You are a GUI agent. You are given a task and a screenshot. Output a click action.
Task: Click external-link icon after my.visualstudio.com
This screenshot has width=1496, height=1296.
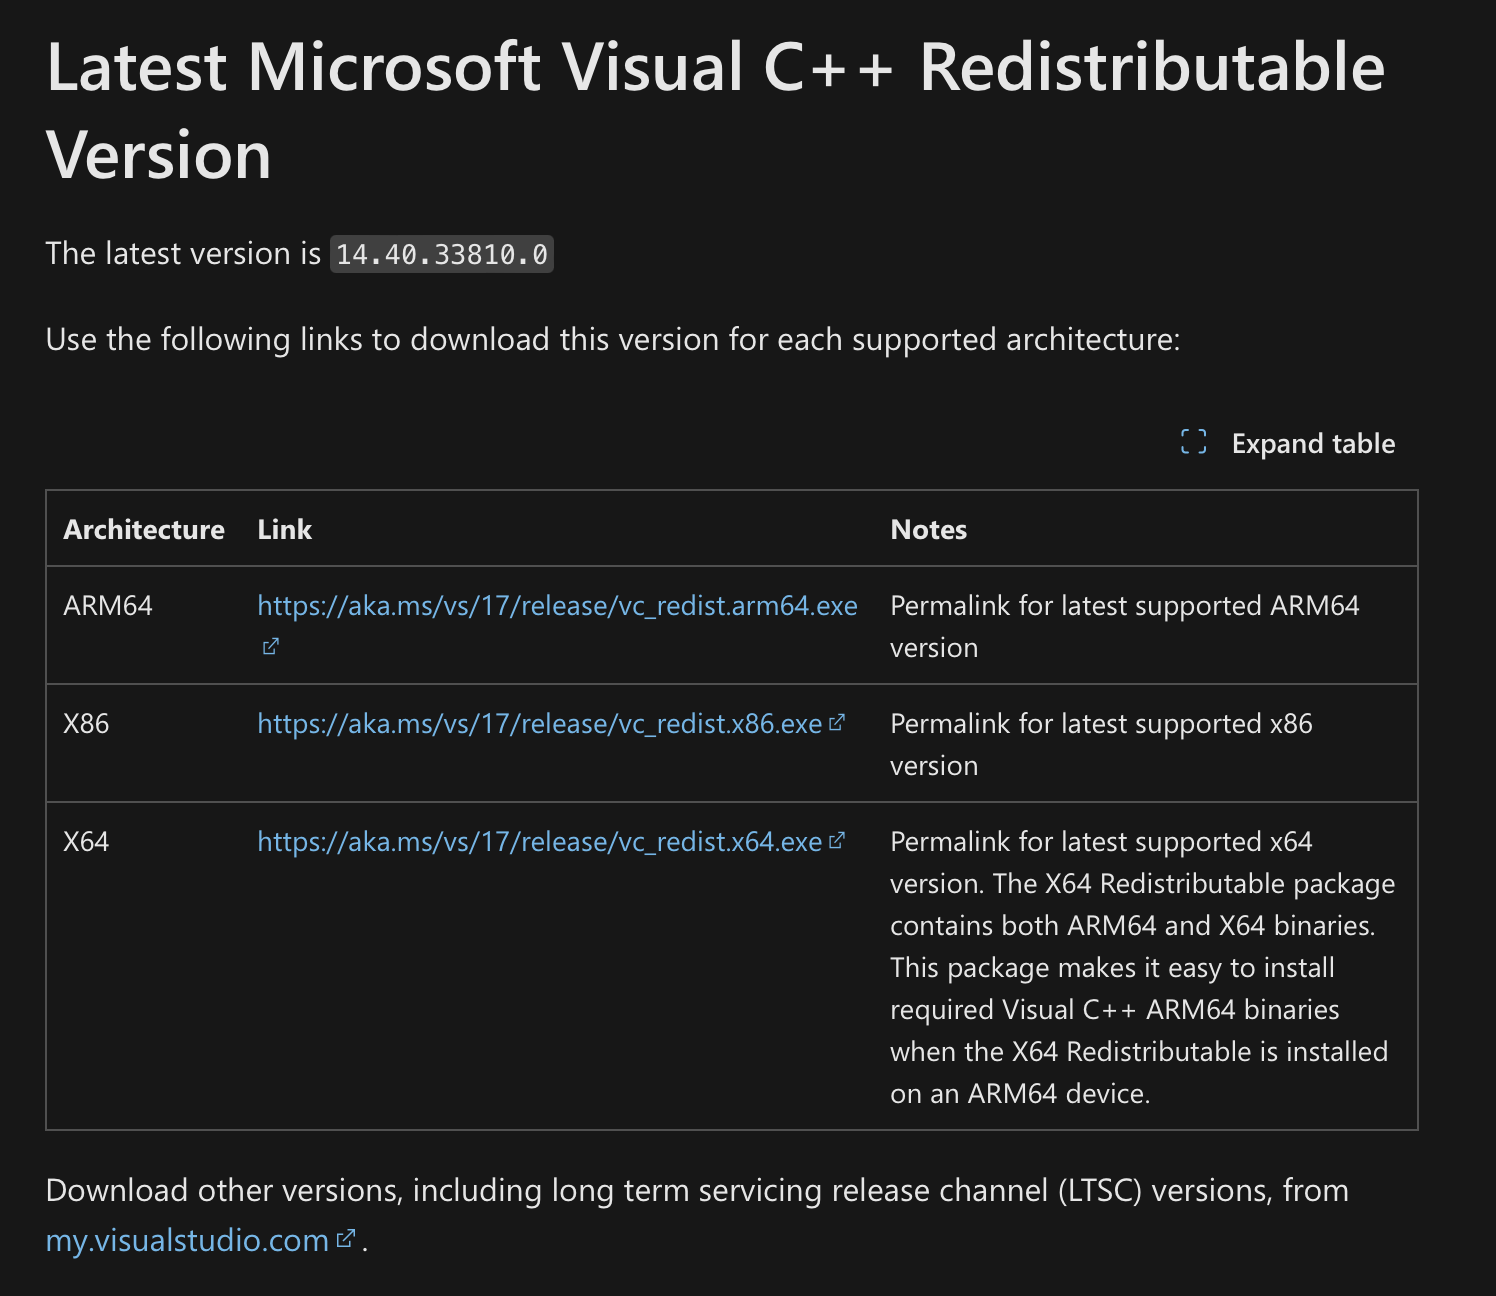click(x=346, y=1239)
